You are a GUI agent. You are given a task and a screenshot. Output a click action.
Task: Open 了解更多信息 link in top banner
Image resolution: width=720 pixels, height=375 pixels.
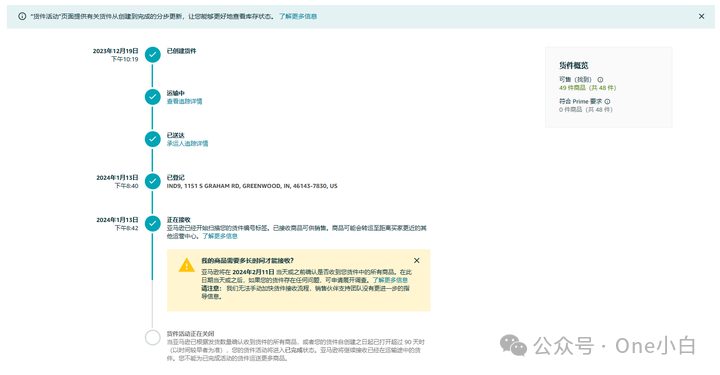[x=298, y=16]
